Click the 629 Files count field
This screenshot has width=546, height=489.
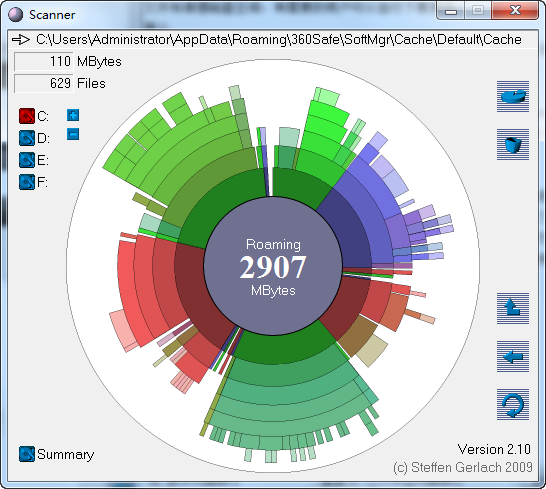click(44, 84)
